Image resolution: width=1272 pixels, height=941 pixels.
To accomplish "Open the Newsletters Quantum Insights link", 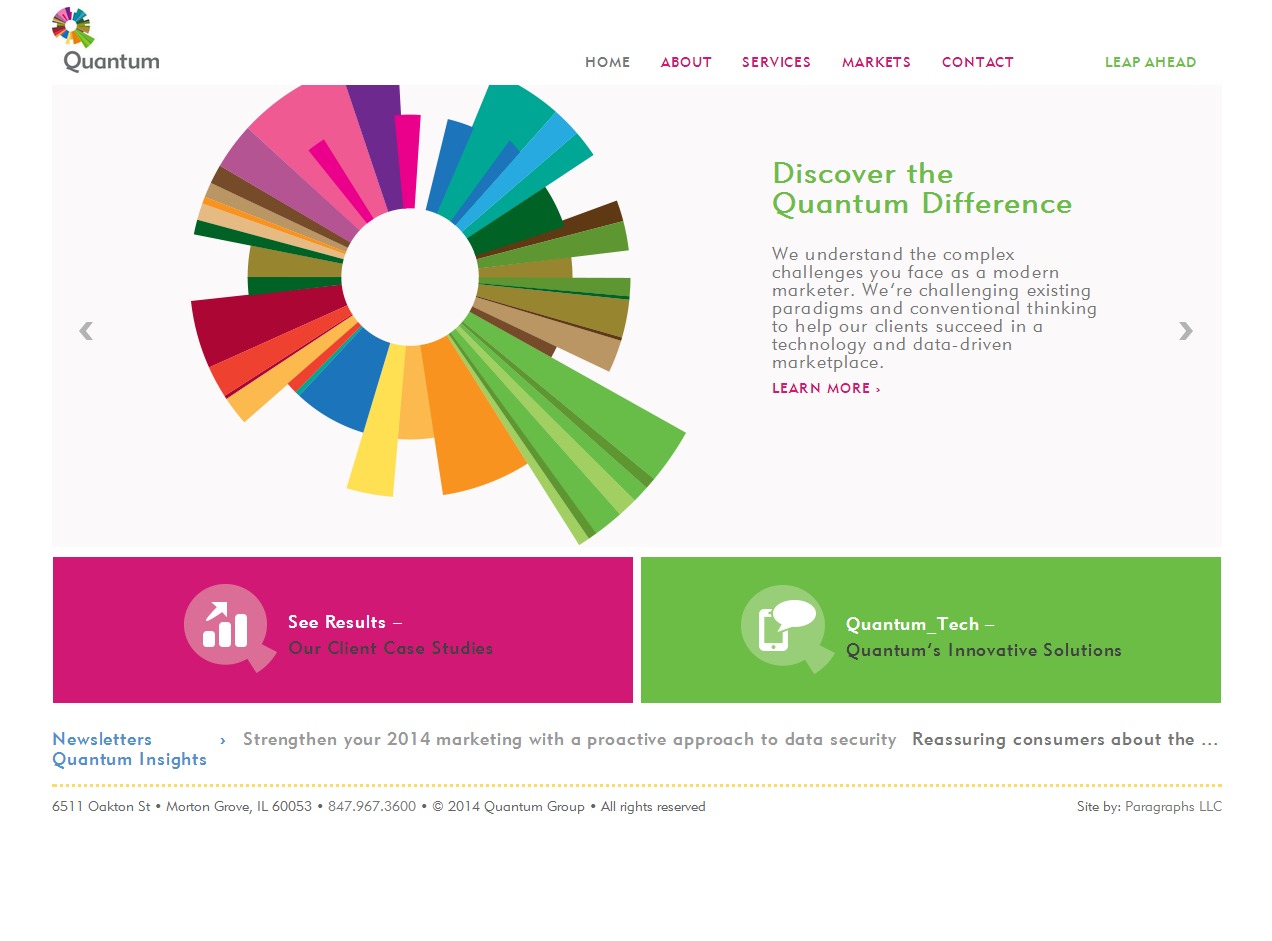I will click(129, 749).
